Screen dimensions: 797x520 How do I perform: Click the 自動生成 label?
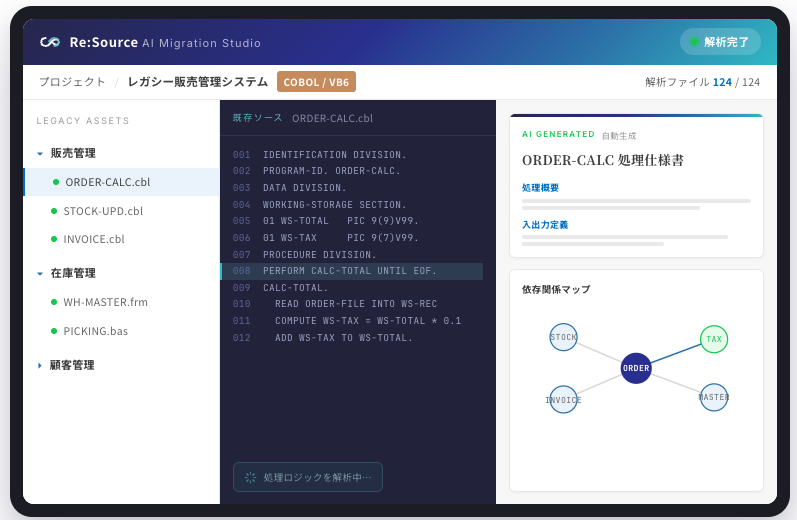point(619,136)
